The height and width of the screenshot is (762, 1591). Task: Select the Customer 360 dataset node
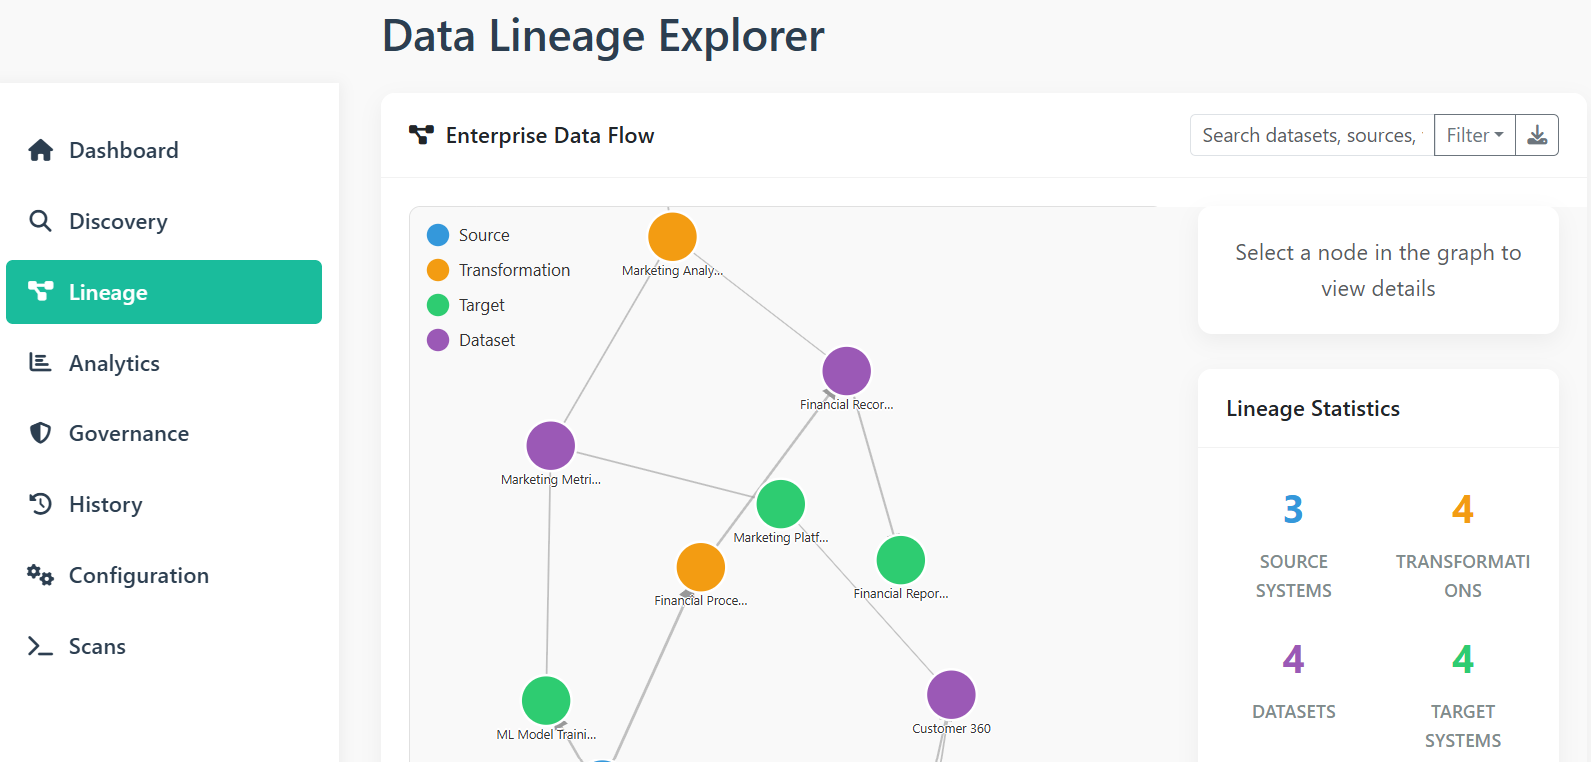pos(951,695)
